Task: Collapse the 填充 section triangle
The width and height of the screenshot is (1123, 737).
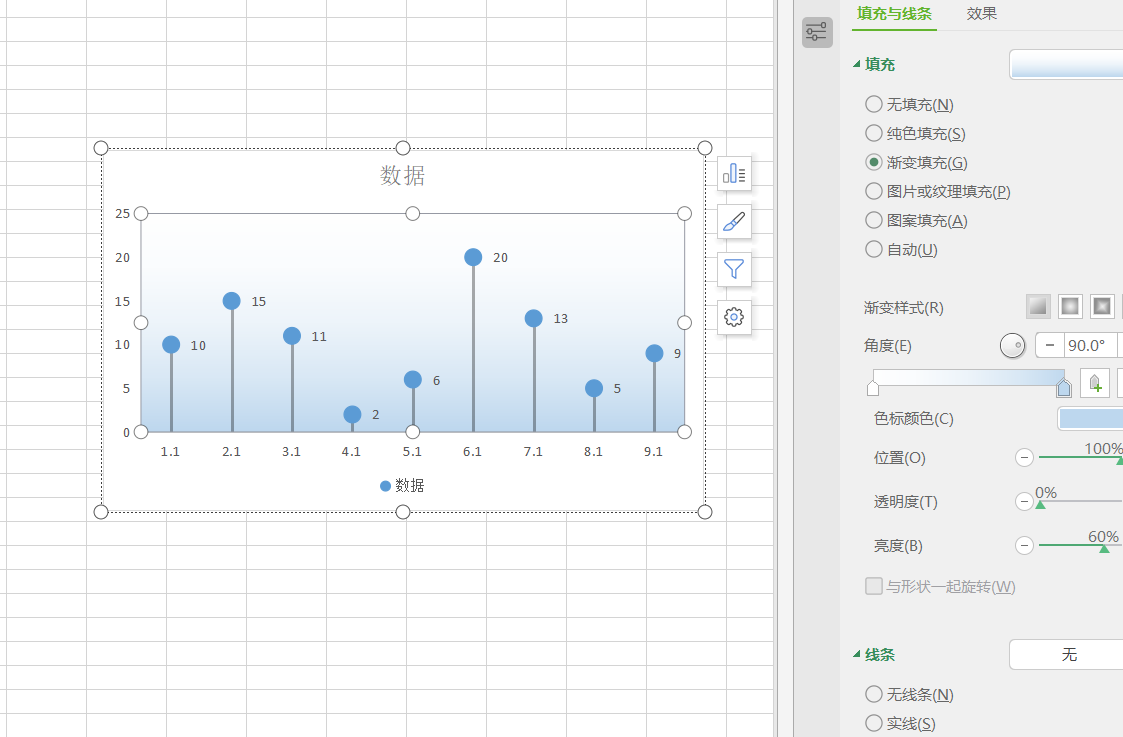Action: tap(857, 65)
